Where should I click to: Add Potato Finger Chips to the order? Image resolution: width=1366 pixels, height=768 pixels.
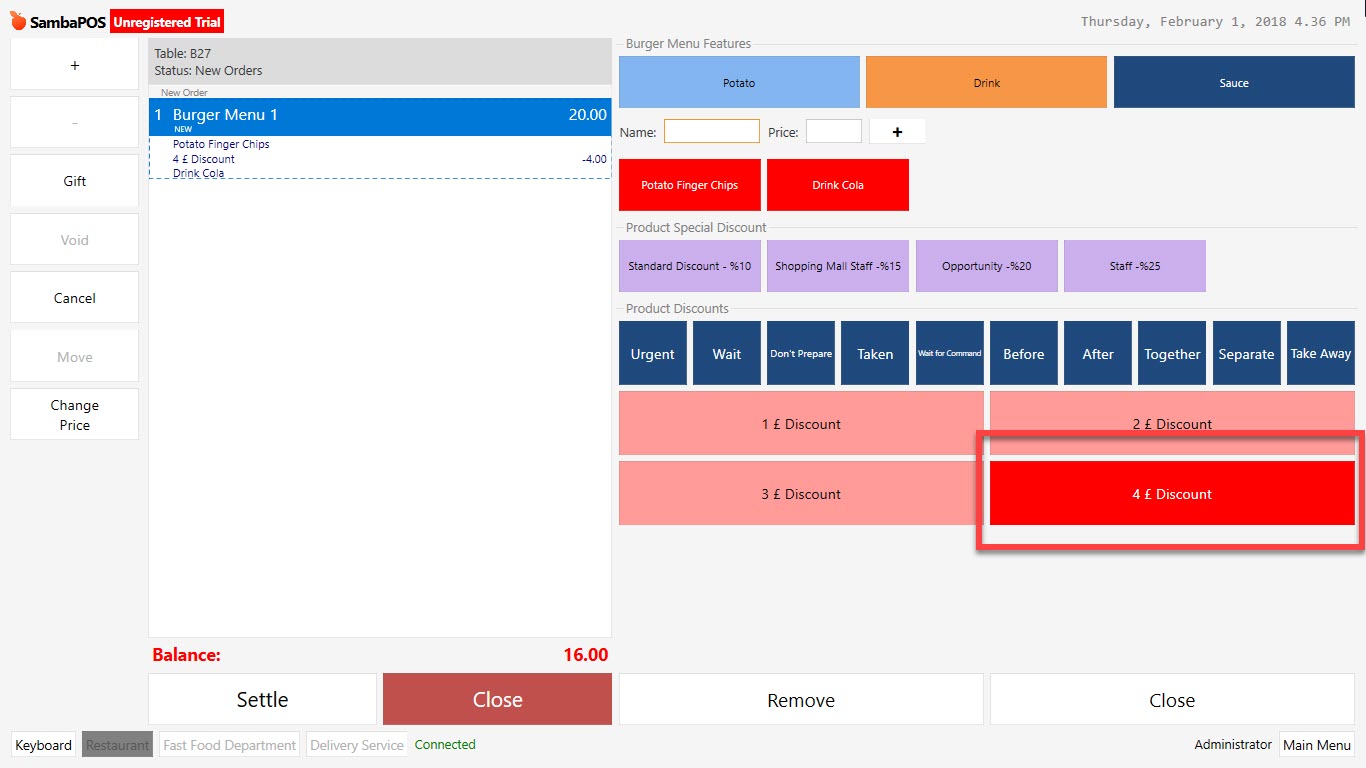tap(689, 184)
